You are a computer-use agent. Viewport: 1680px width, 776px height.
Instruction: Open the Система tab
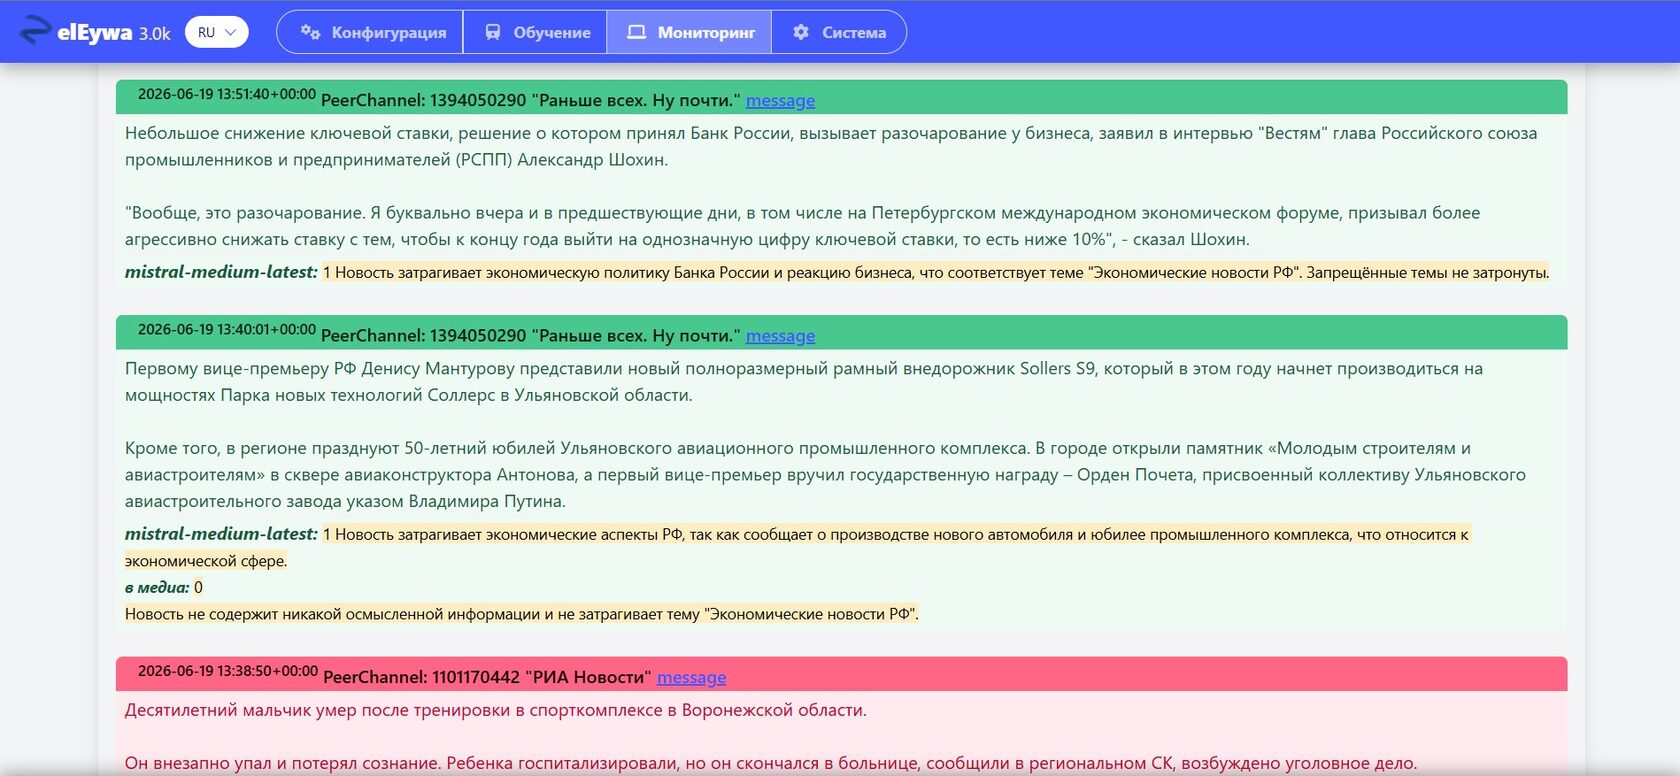839,32
